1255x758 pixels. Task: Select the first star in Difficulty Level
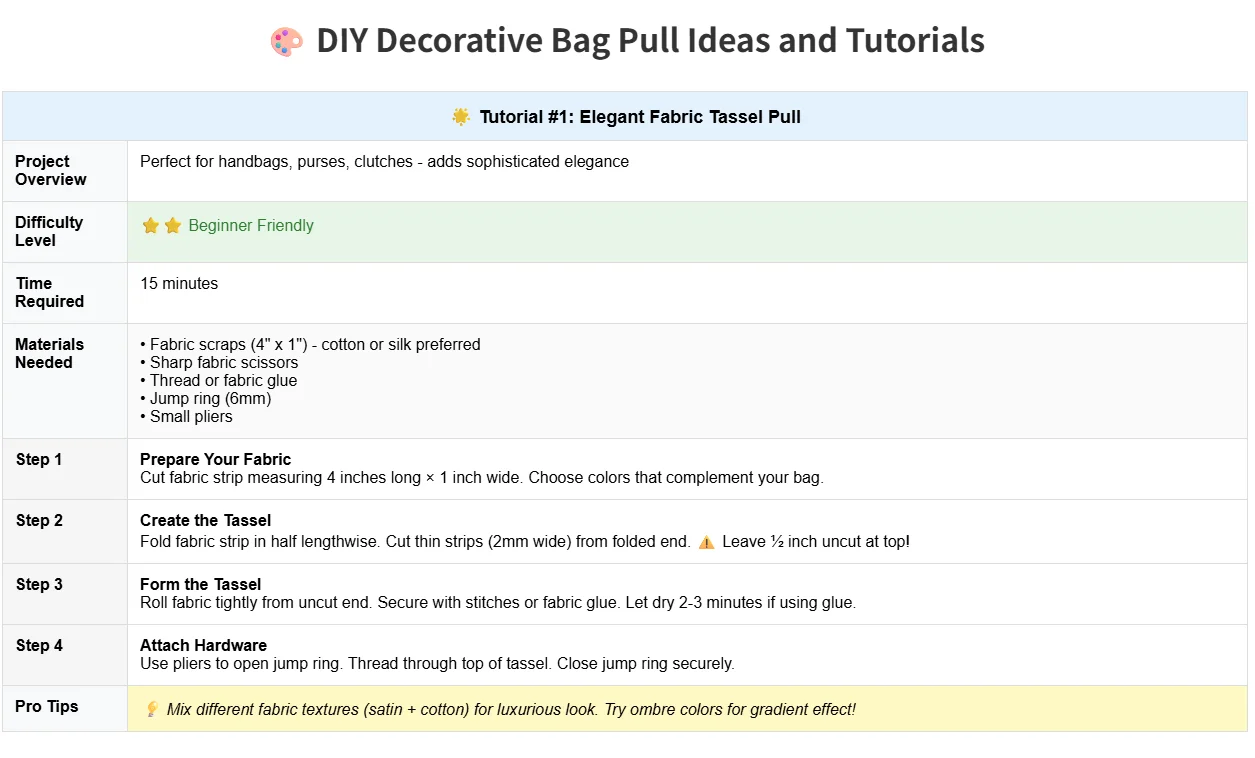pyautogui.click(x=150, y=225)
